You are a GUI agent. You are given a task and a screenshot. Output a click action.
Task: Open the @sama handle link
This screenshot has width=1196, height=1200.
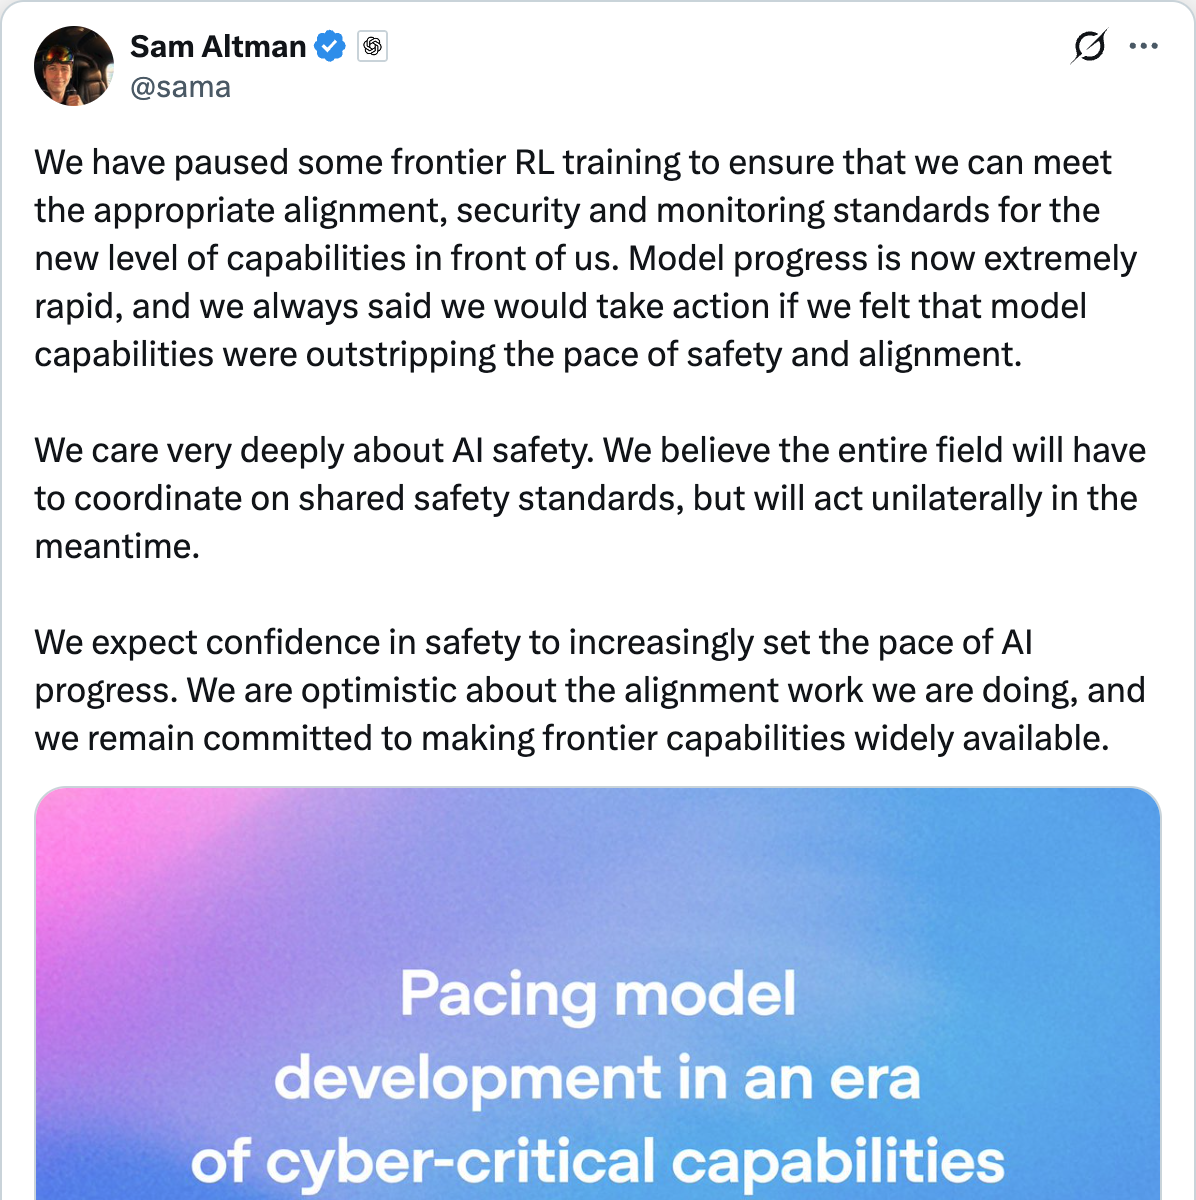(181, 87)
